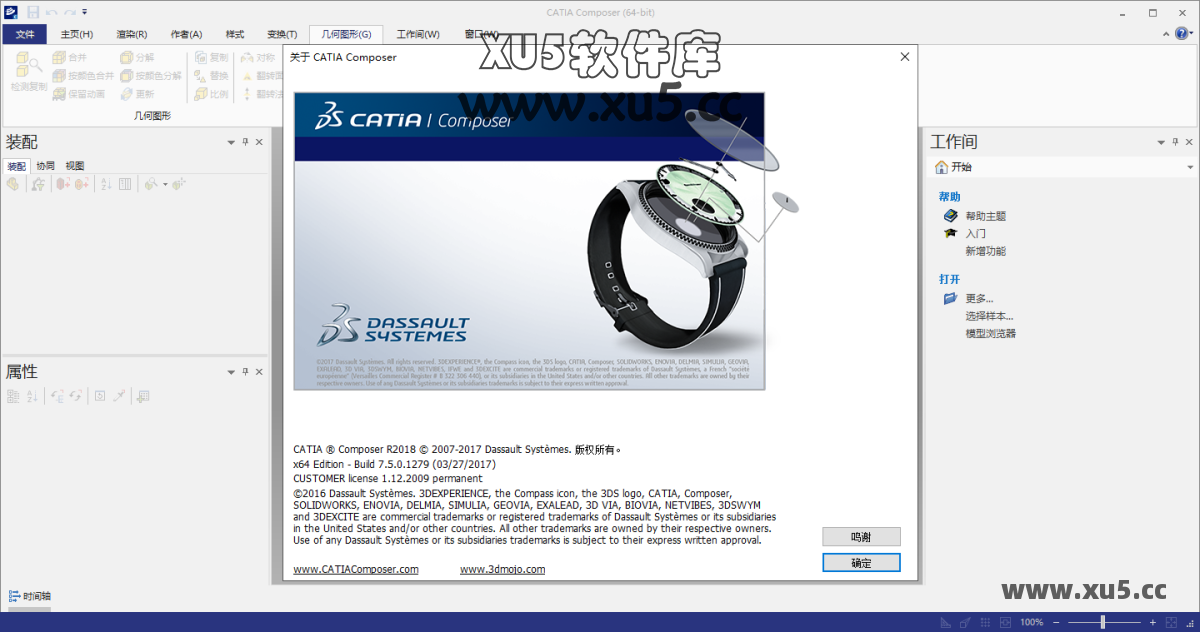Toggle auto-hide pin on 装配 panel
Viewport: 1200px width, 632px height.
245,141
